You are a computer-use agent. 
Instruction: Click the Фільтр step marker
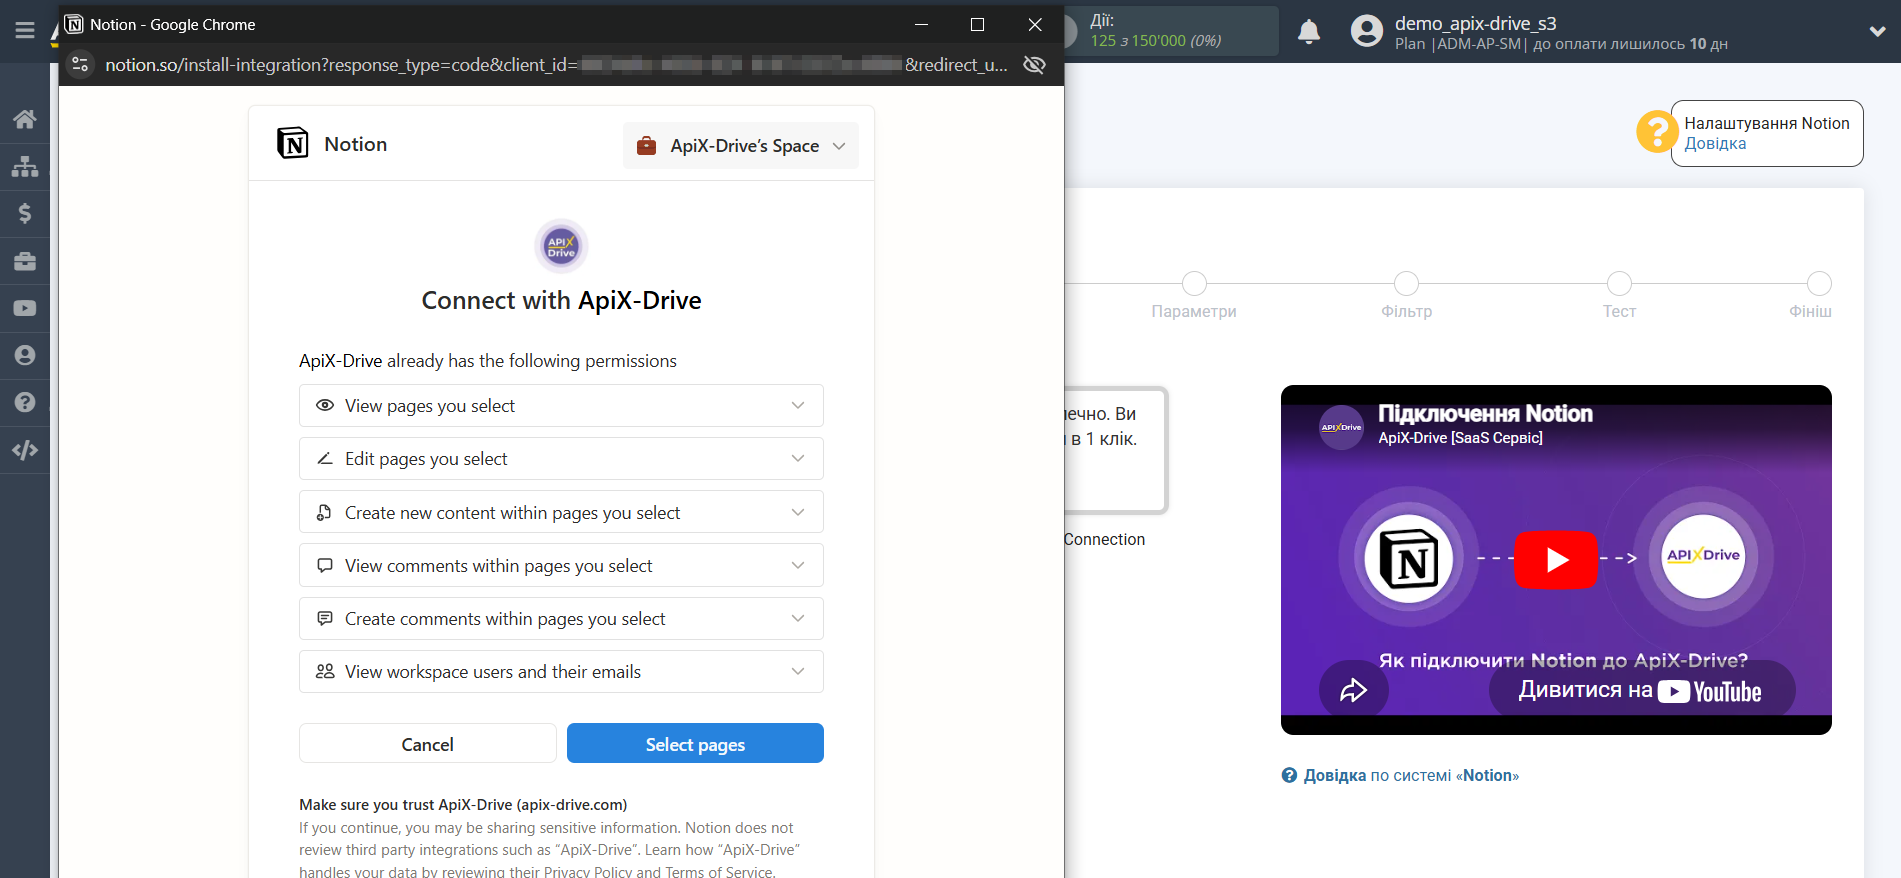(x=1407, y=284)
